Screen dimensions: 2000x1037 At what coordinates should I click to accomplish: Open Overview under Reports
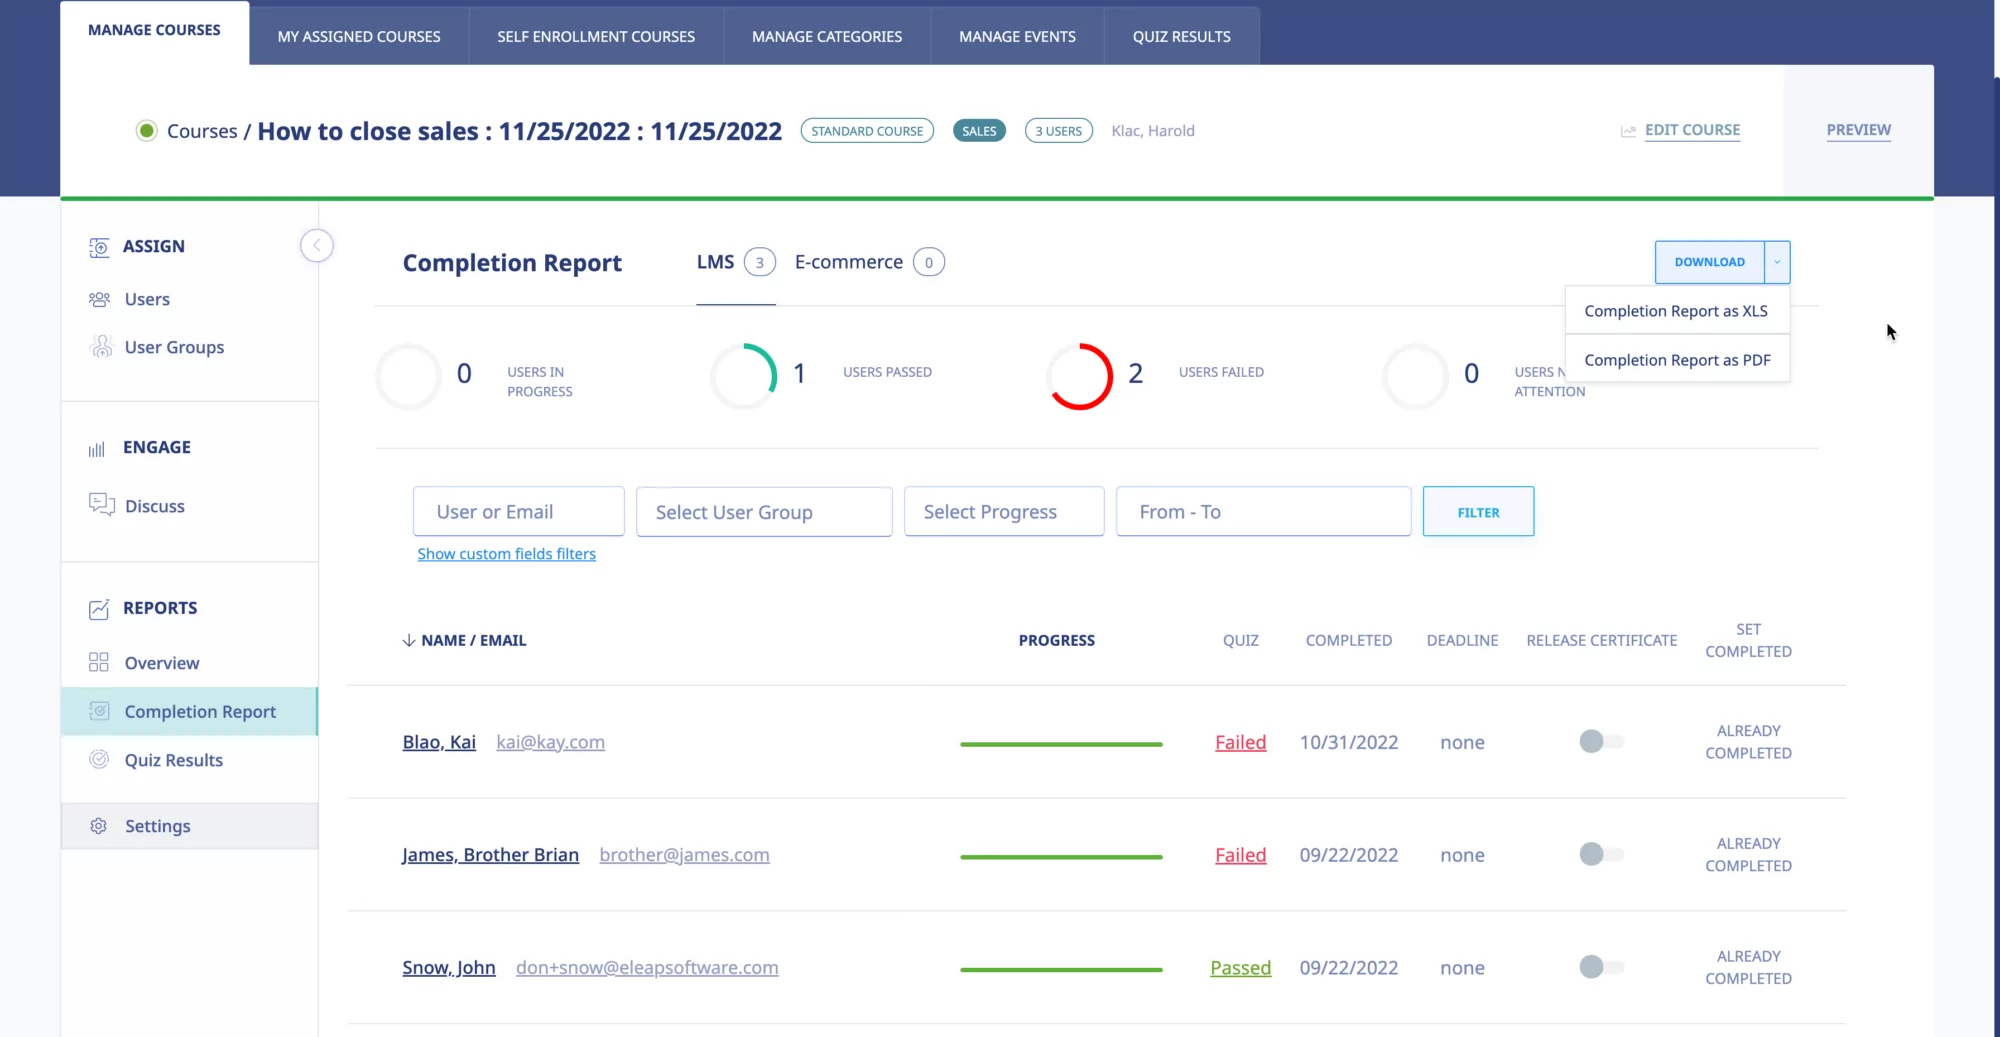click(x=162, y=663)
